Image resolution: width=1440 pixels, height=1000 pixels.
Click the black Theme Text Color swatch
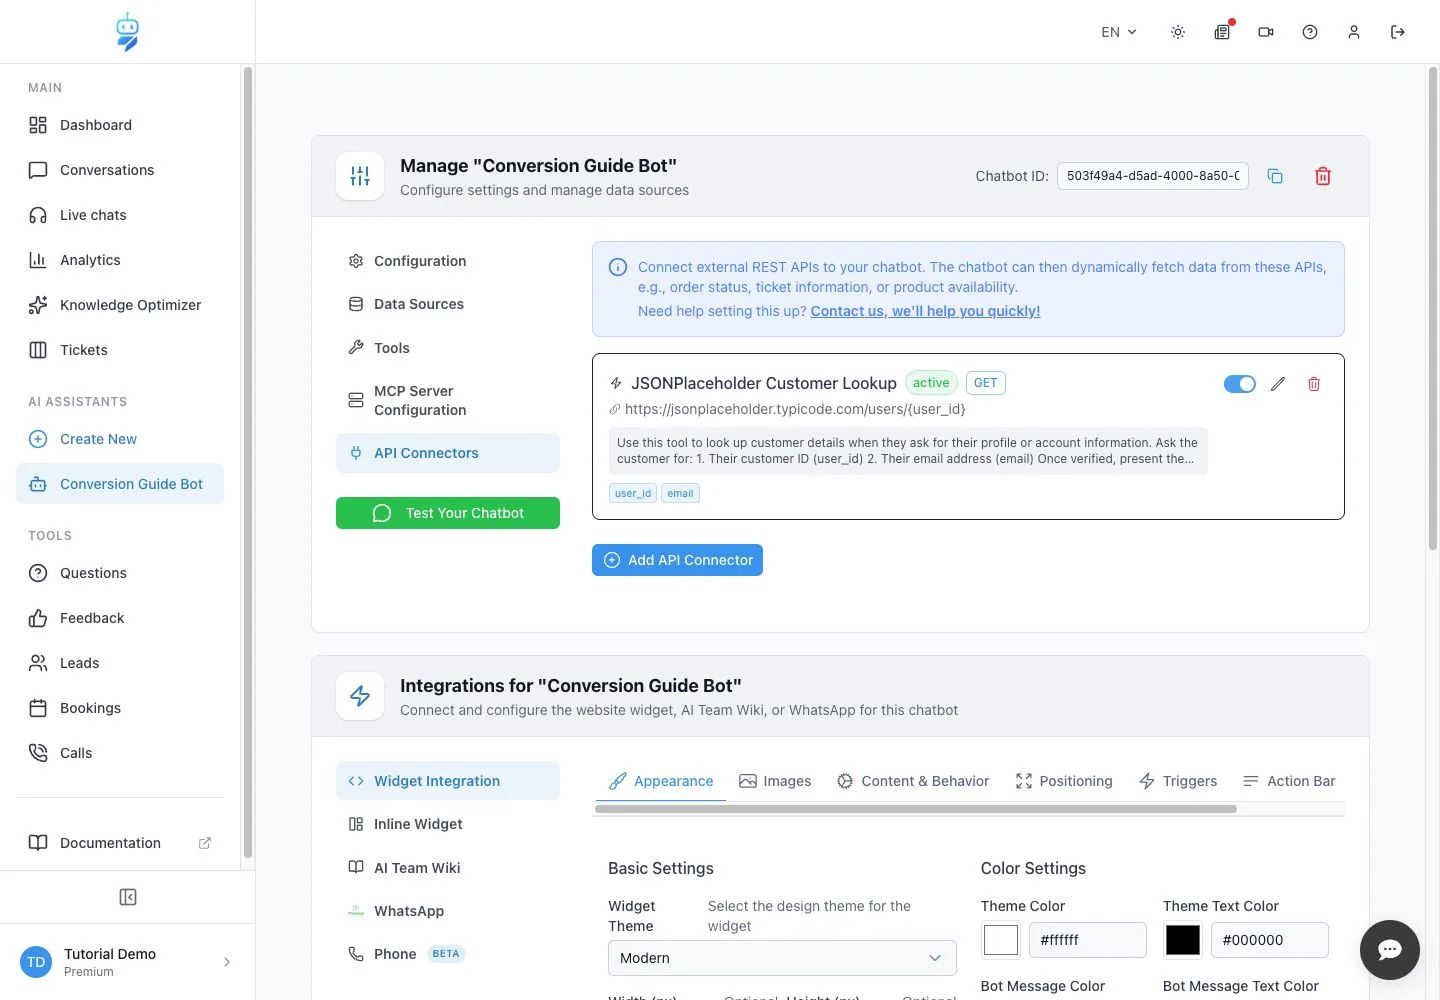[1183, 940]
